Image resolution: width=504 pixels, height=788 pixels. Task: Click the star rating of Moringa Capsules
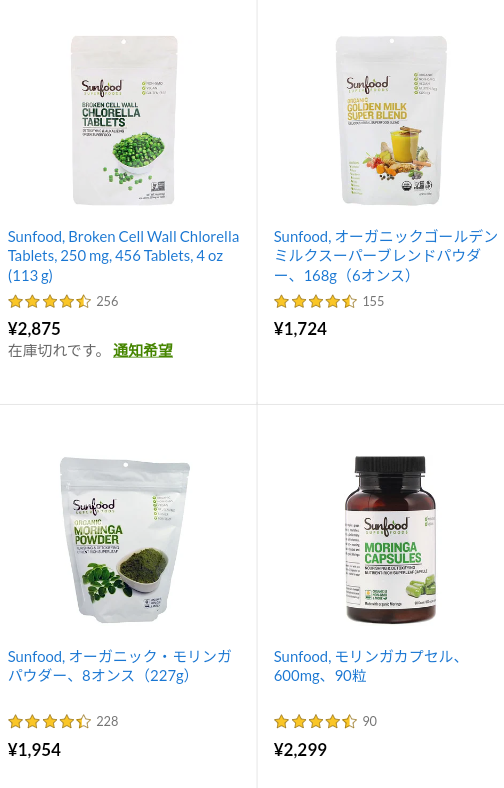click(315, 722)
